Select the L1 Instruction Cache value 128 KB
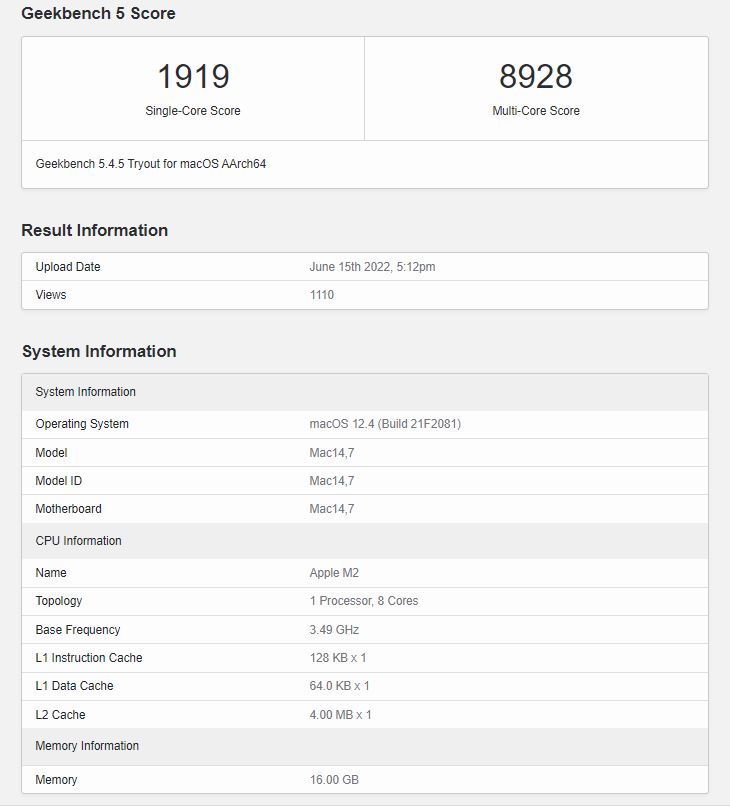 tap(338, 658)
